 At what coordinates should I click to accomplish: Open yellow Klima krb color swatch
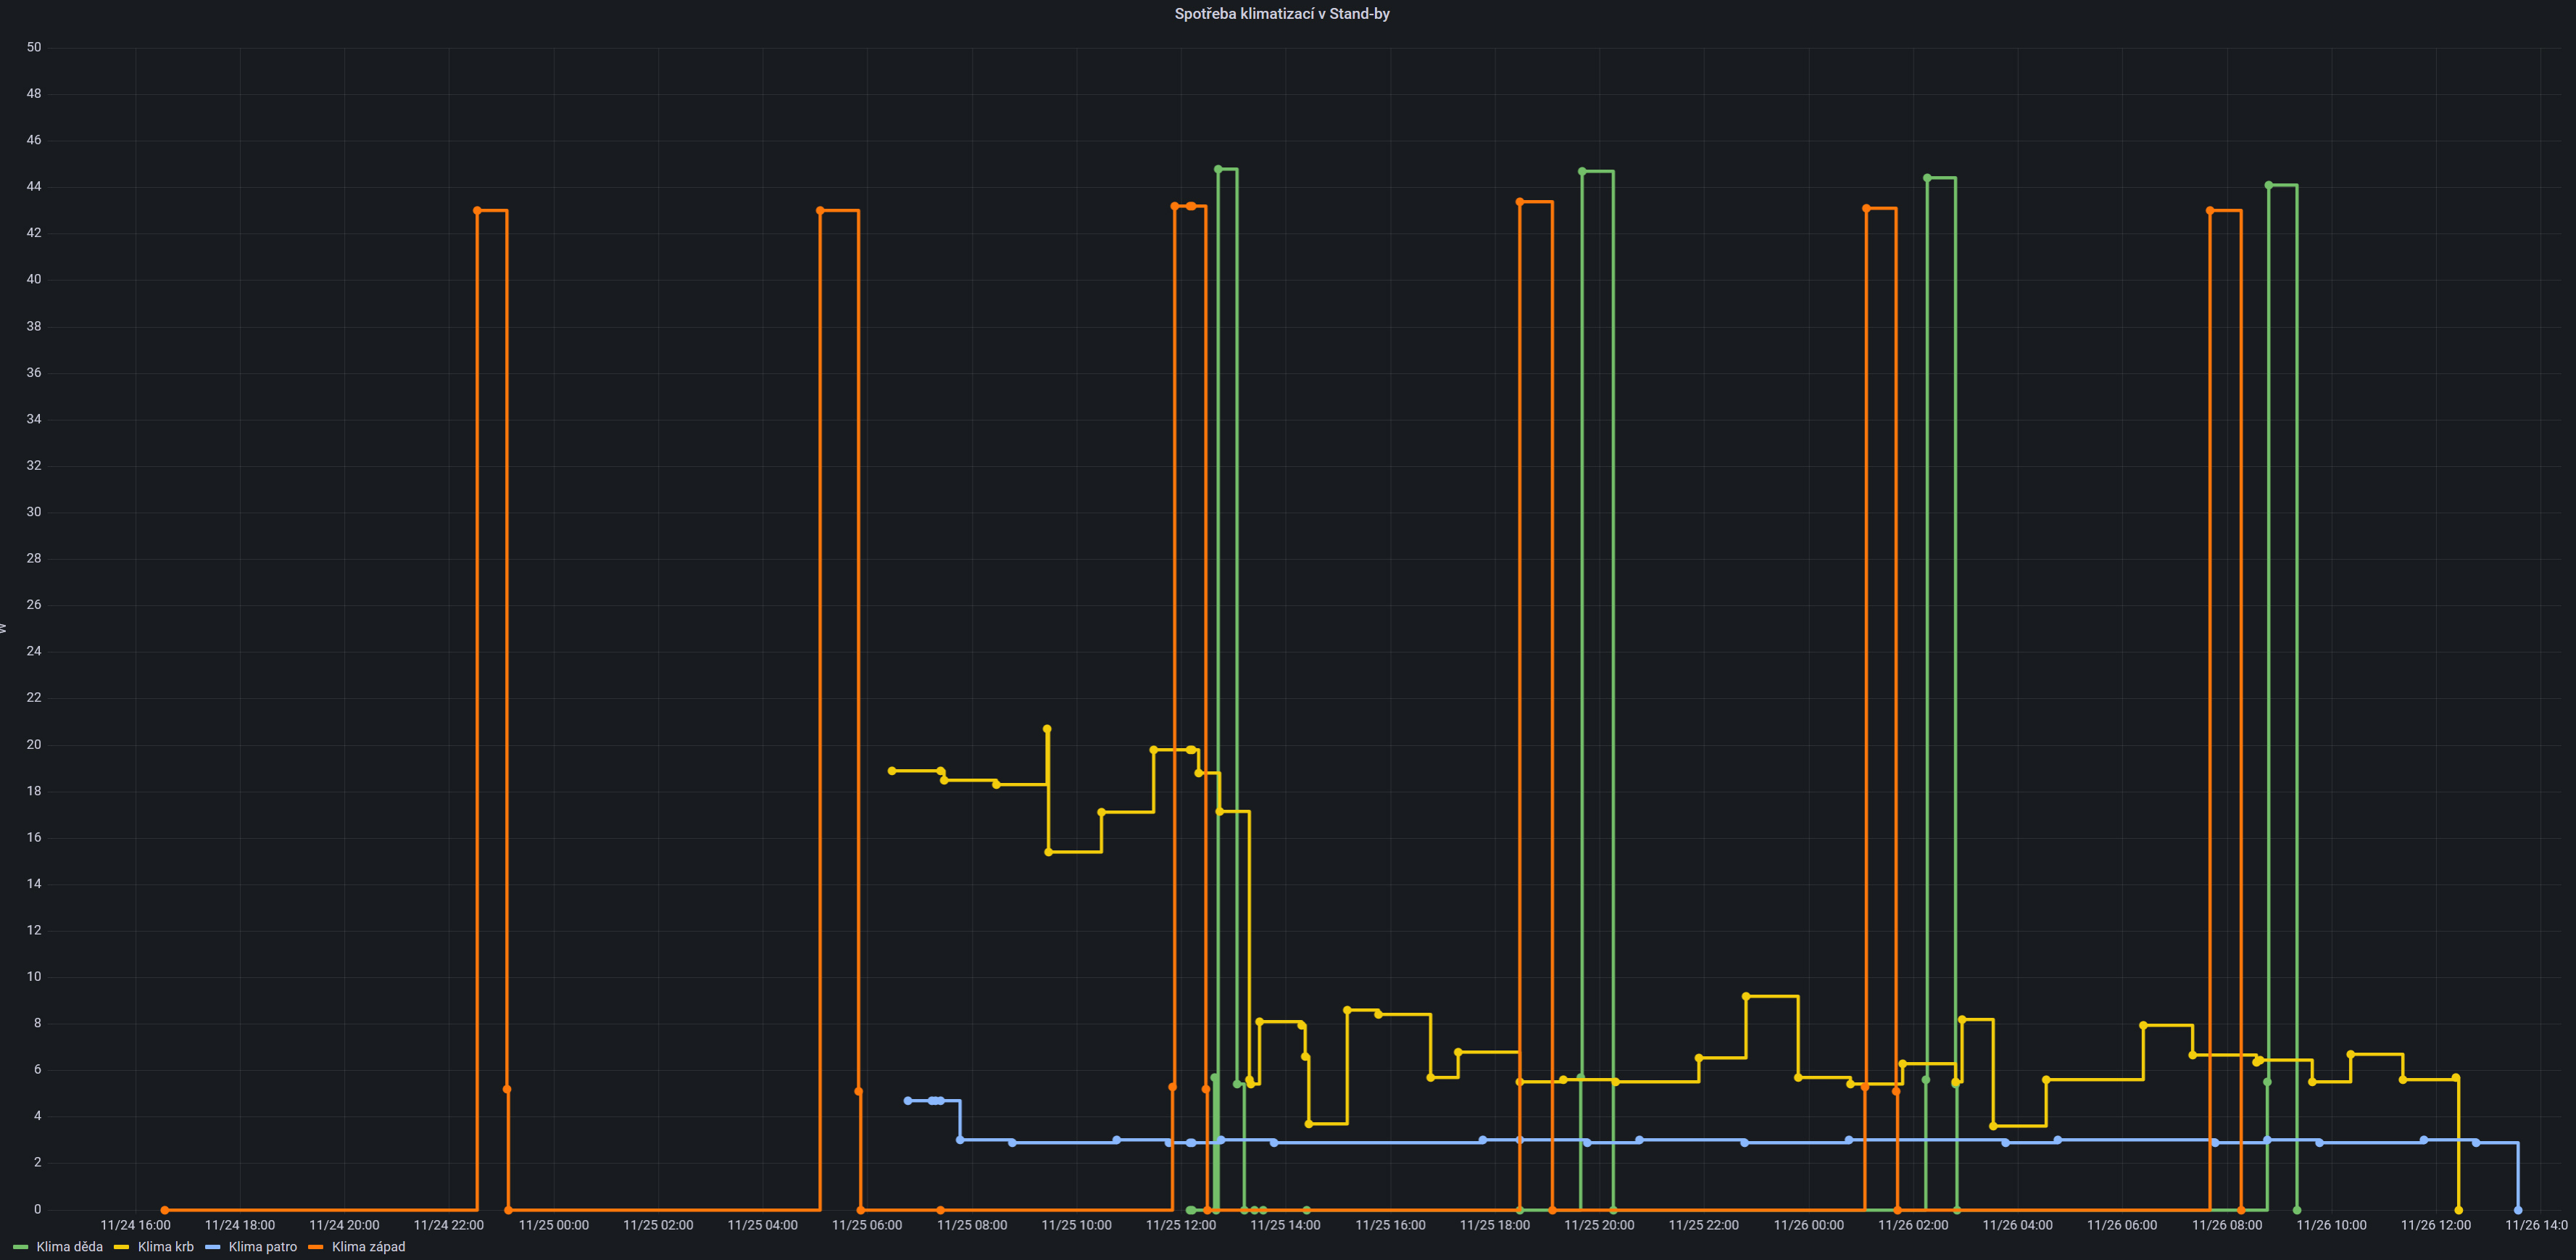[x=121, y=1247]
